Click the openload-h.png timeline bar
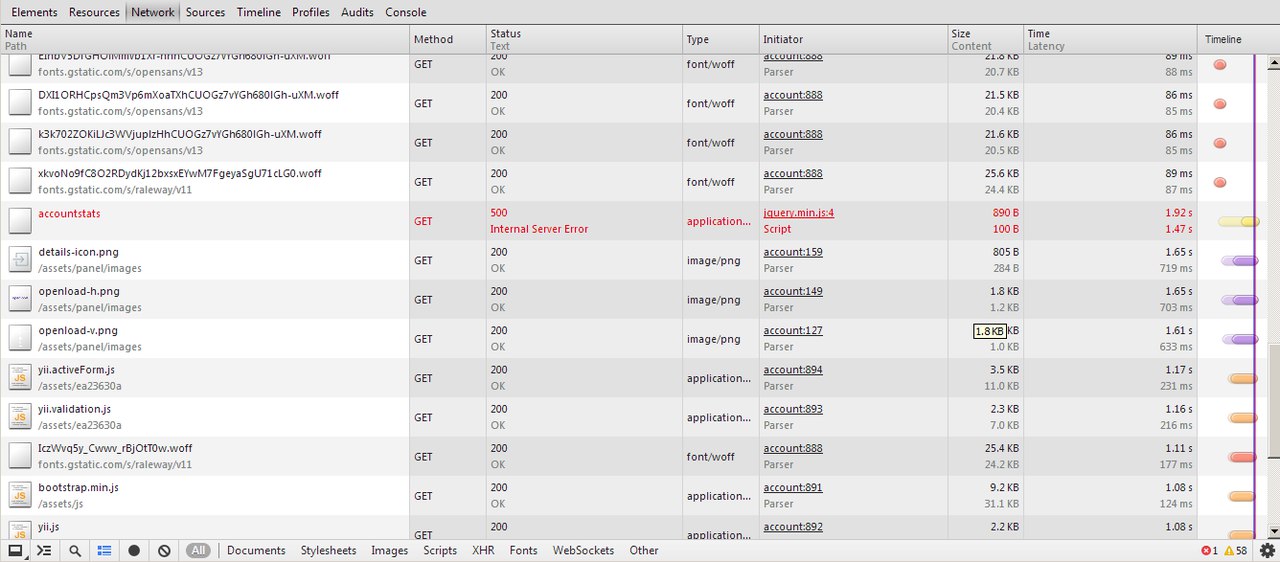This screenshot has height=562, width=1280. click(x=1241, y=300)
